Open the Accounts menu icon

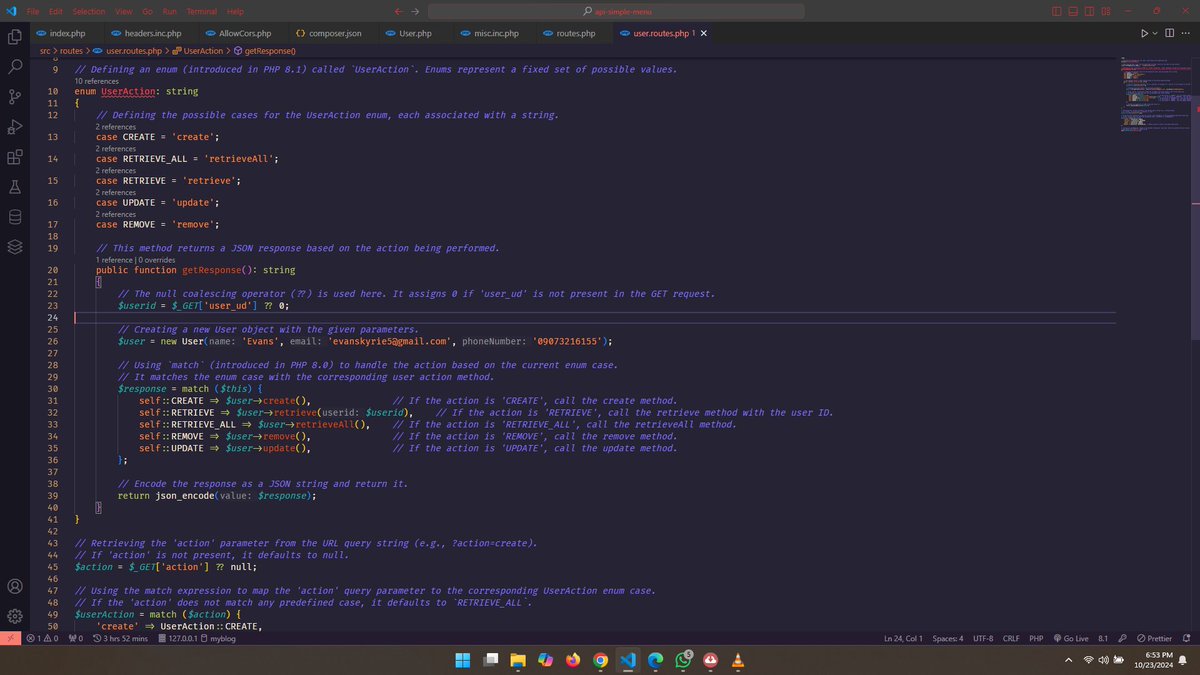click(15, 586)
